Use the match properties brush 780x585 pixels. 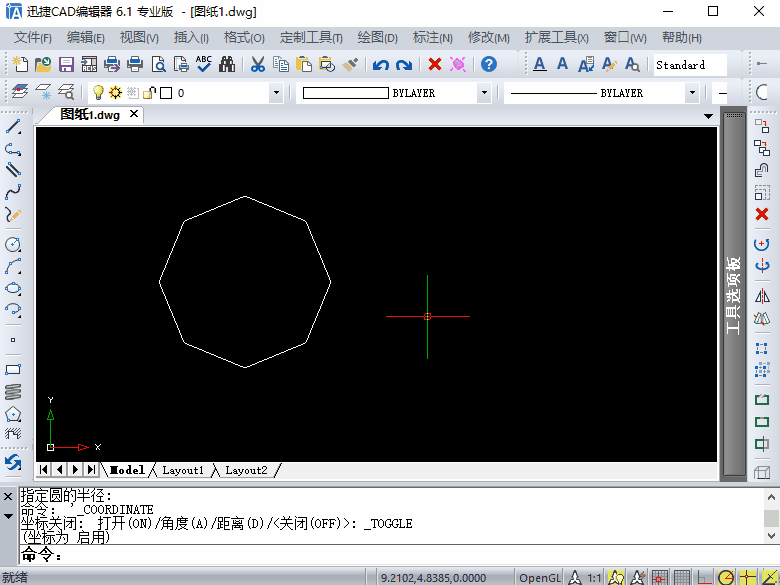(350, 64)
